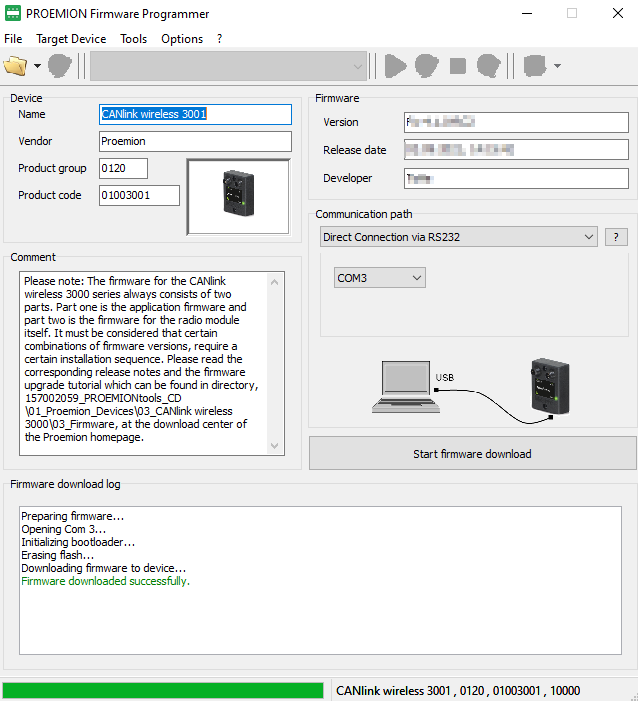The image size is (638, 701).
Task: Expand the COM3 port dropdown
Action: (380, 277)
